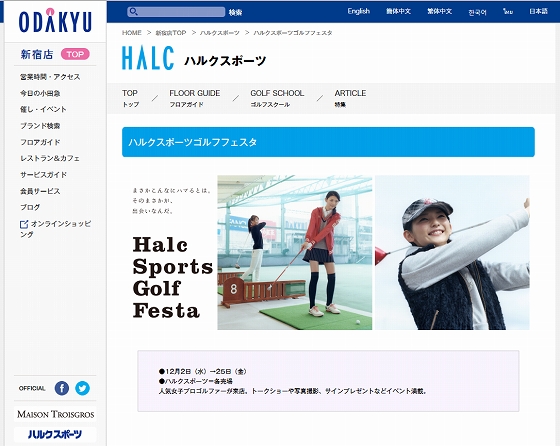Go to HOME breadcrumb
Viewport: 560px width, 446px height.
click(132, 33)
